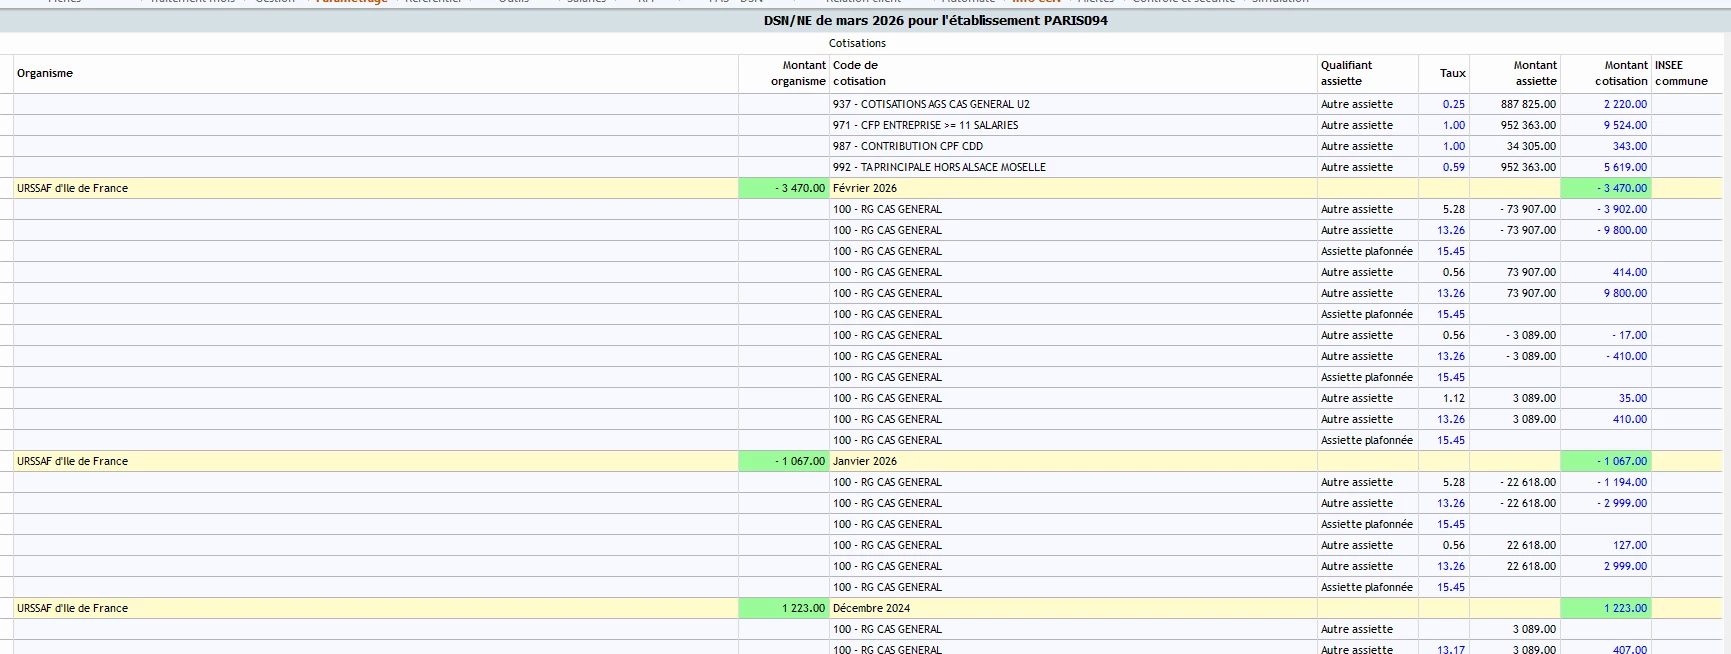This screenshot has height=654, width=1731.
Task: Click the blue 2 220.00 cotisation amount
Action: [x=1625, y=104]
